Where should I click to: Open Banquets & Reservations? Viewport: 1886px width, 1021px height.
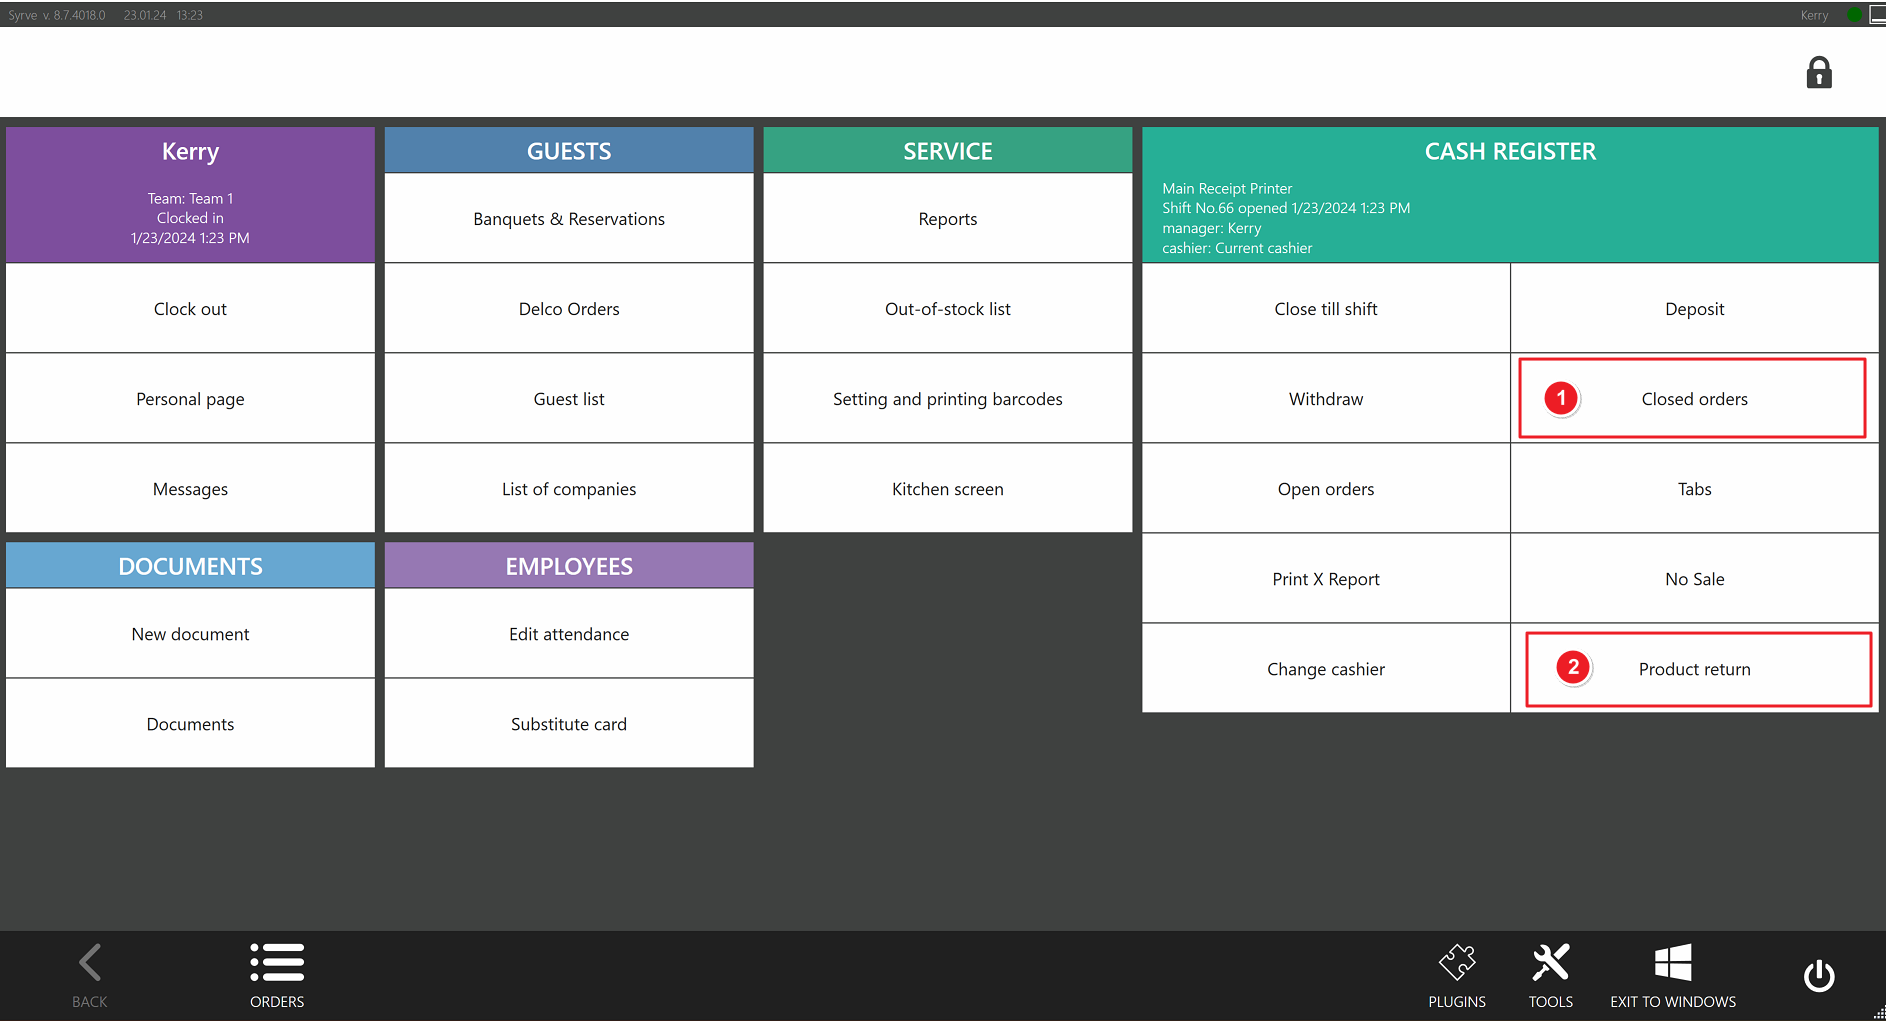coord(569,219)
